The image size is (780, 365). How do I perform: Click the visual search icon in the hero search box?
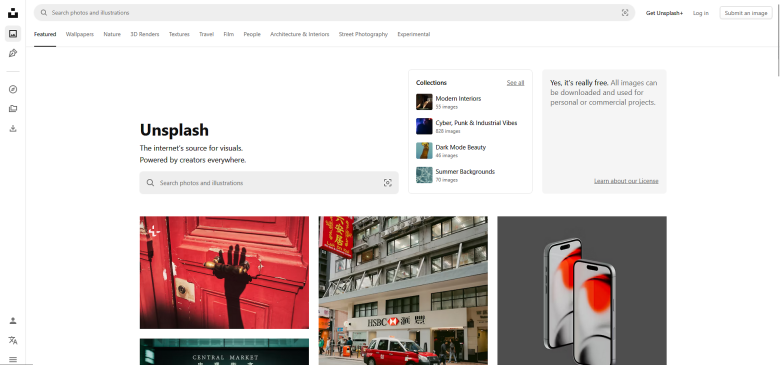pos(388,183)
